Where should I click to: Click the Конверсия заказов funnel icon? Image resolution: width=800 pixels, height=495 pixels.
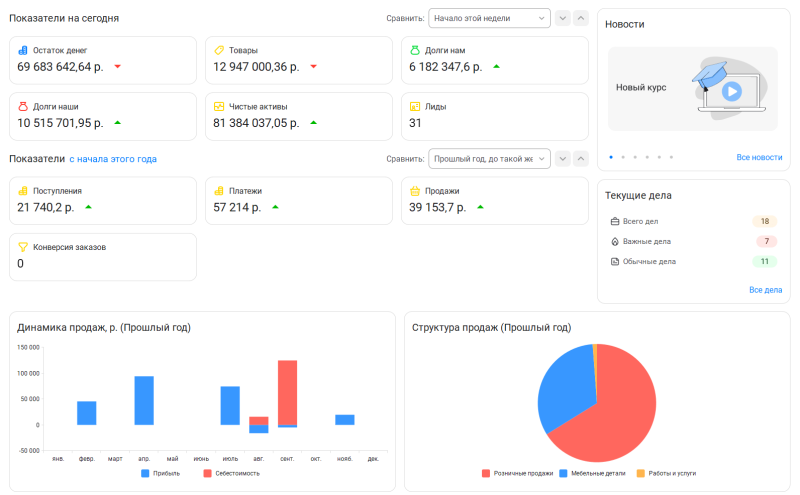click(23, 246)
